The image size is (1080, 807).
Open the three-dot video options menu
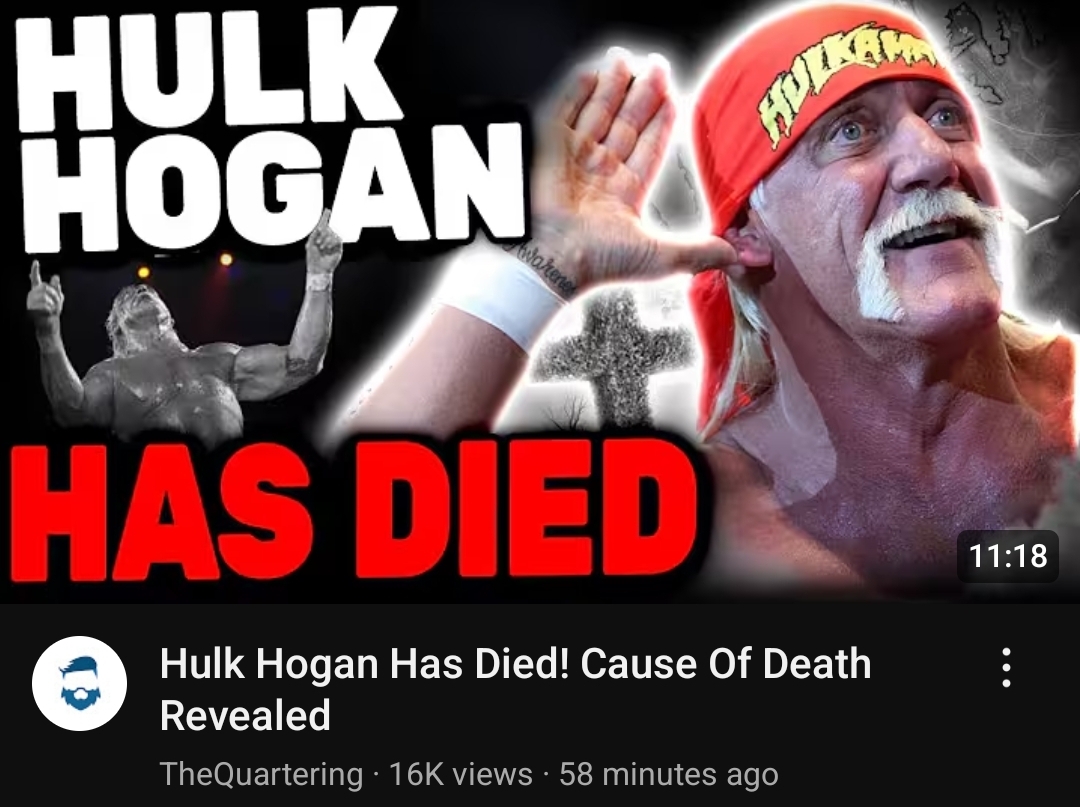pyautogui.click(x=1006, y=667)
